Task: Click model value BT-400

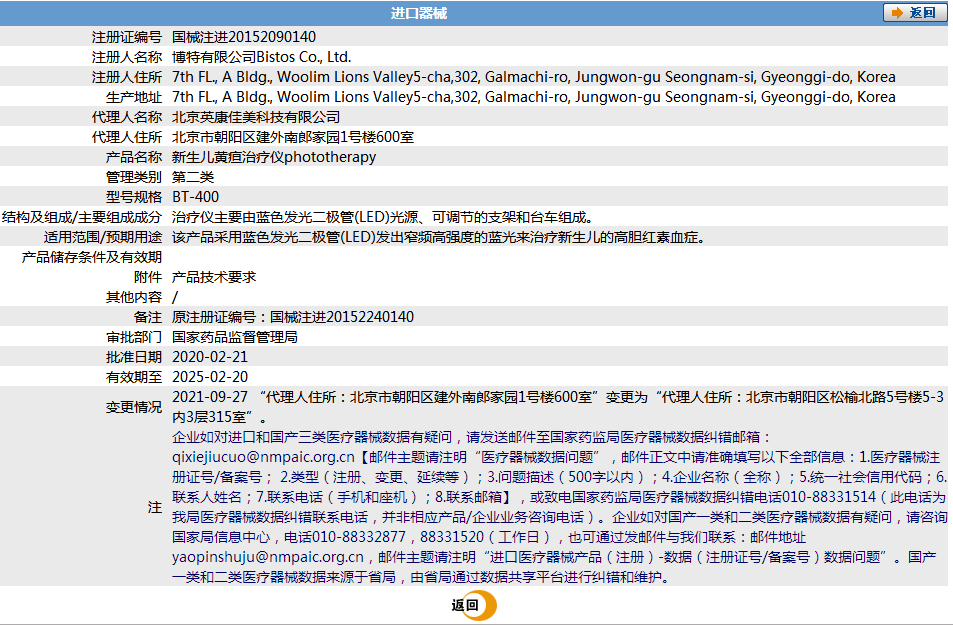Action: (x=195, y=197)
